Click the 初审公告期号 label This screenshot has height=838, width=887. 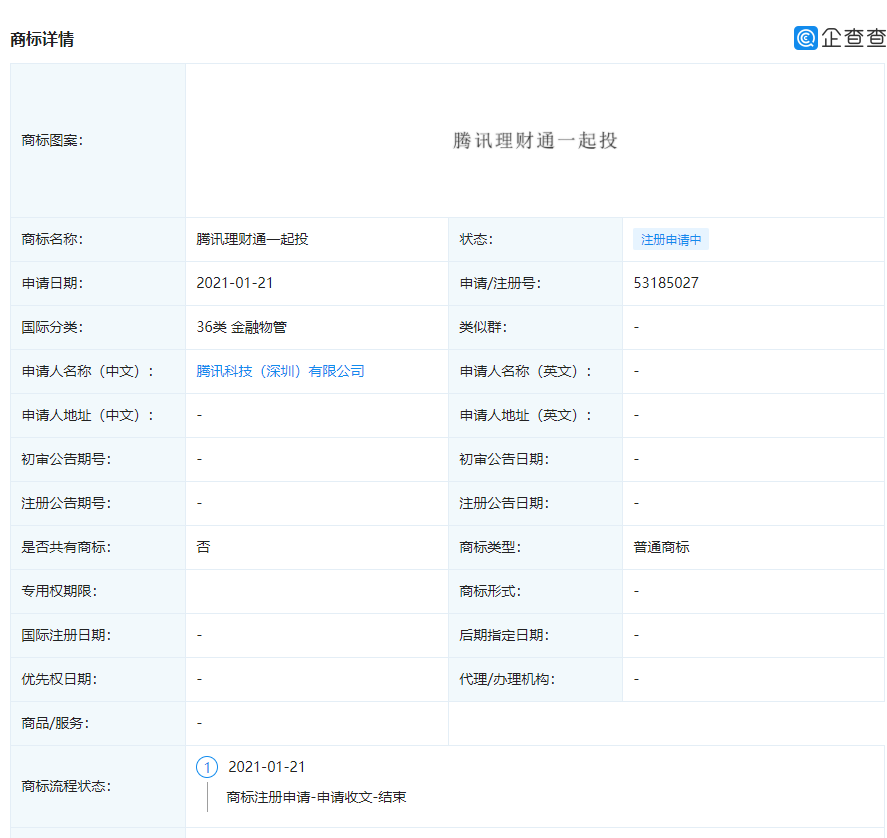66,459
